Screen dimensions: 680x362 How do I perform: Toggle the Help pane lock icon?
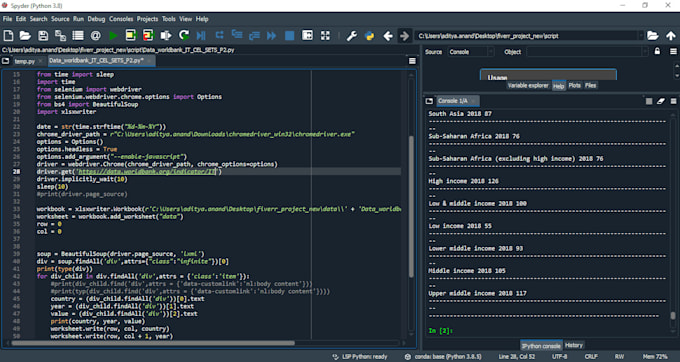point(657,52)
